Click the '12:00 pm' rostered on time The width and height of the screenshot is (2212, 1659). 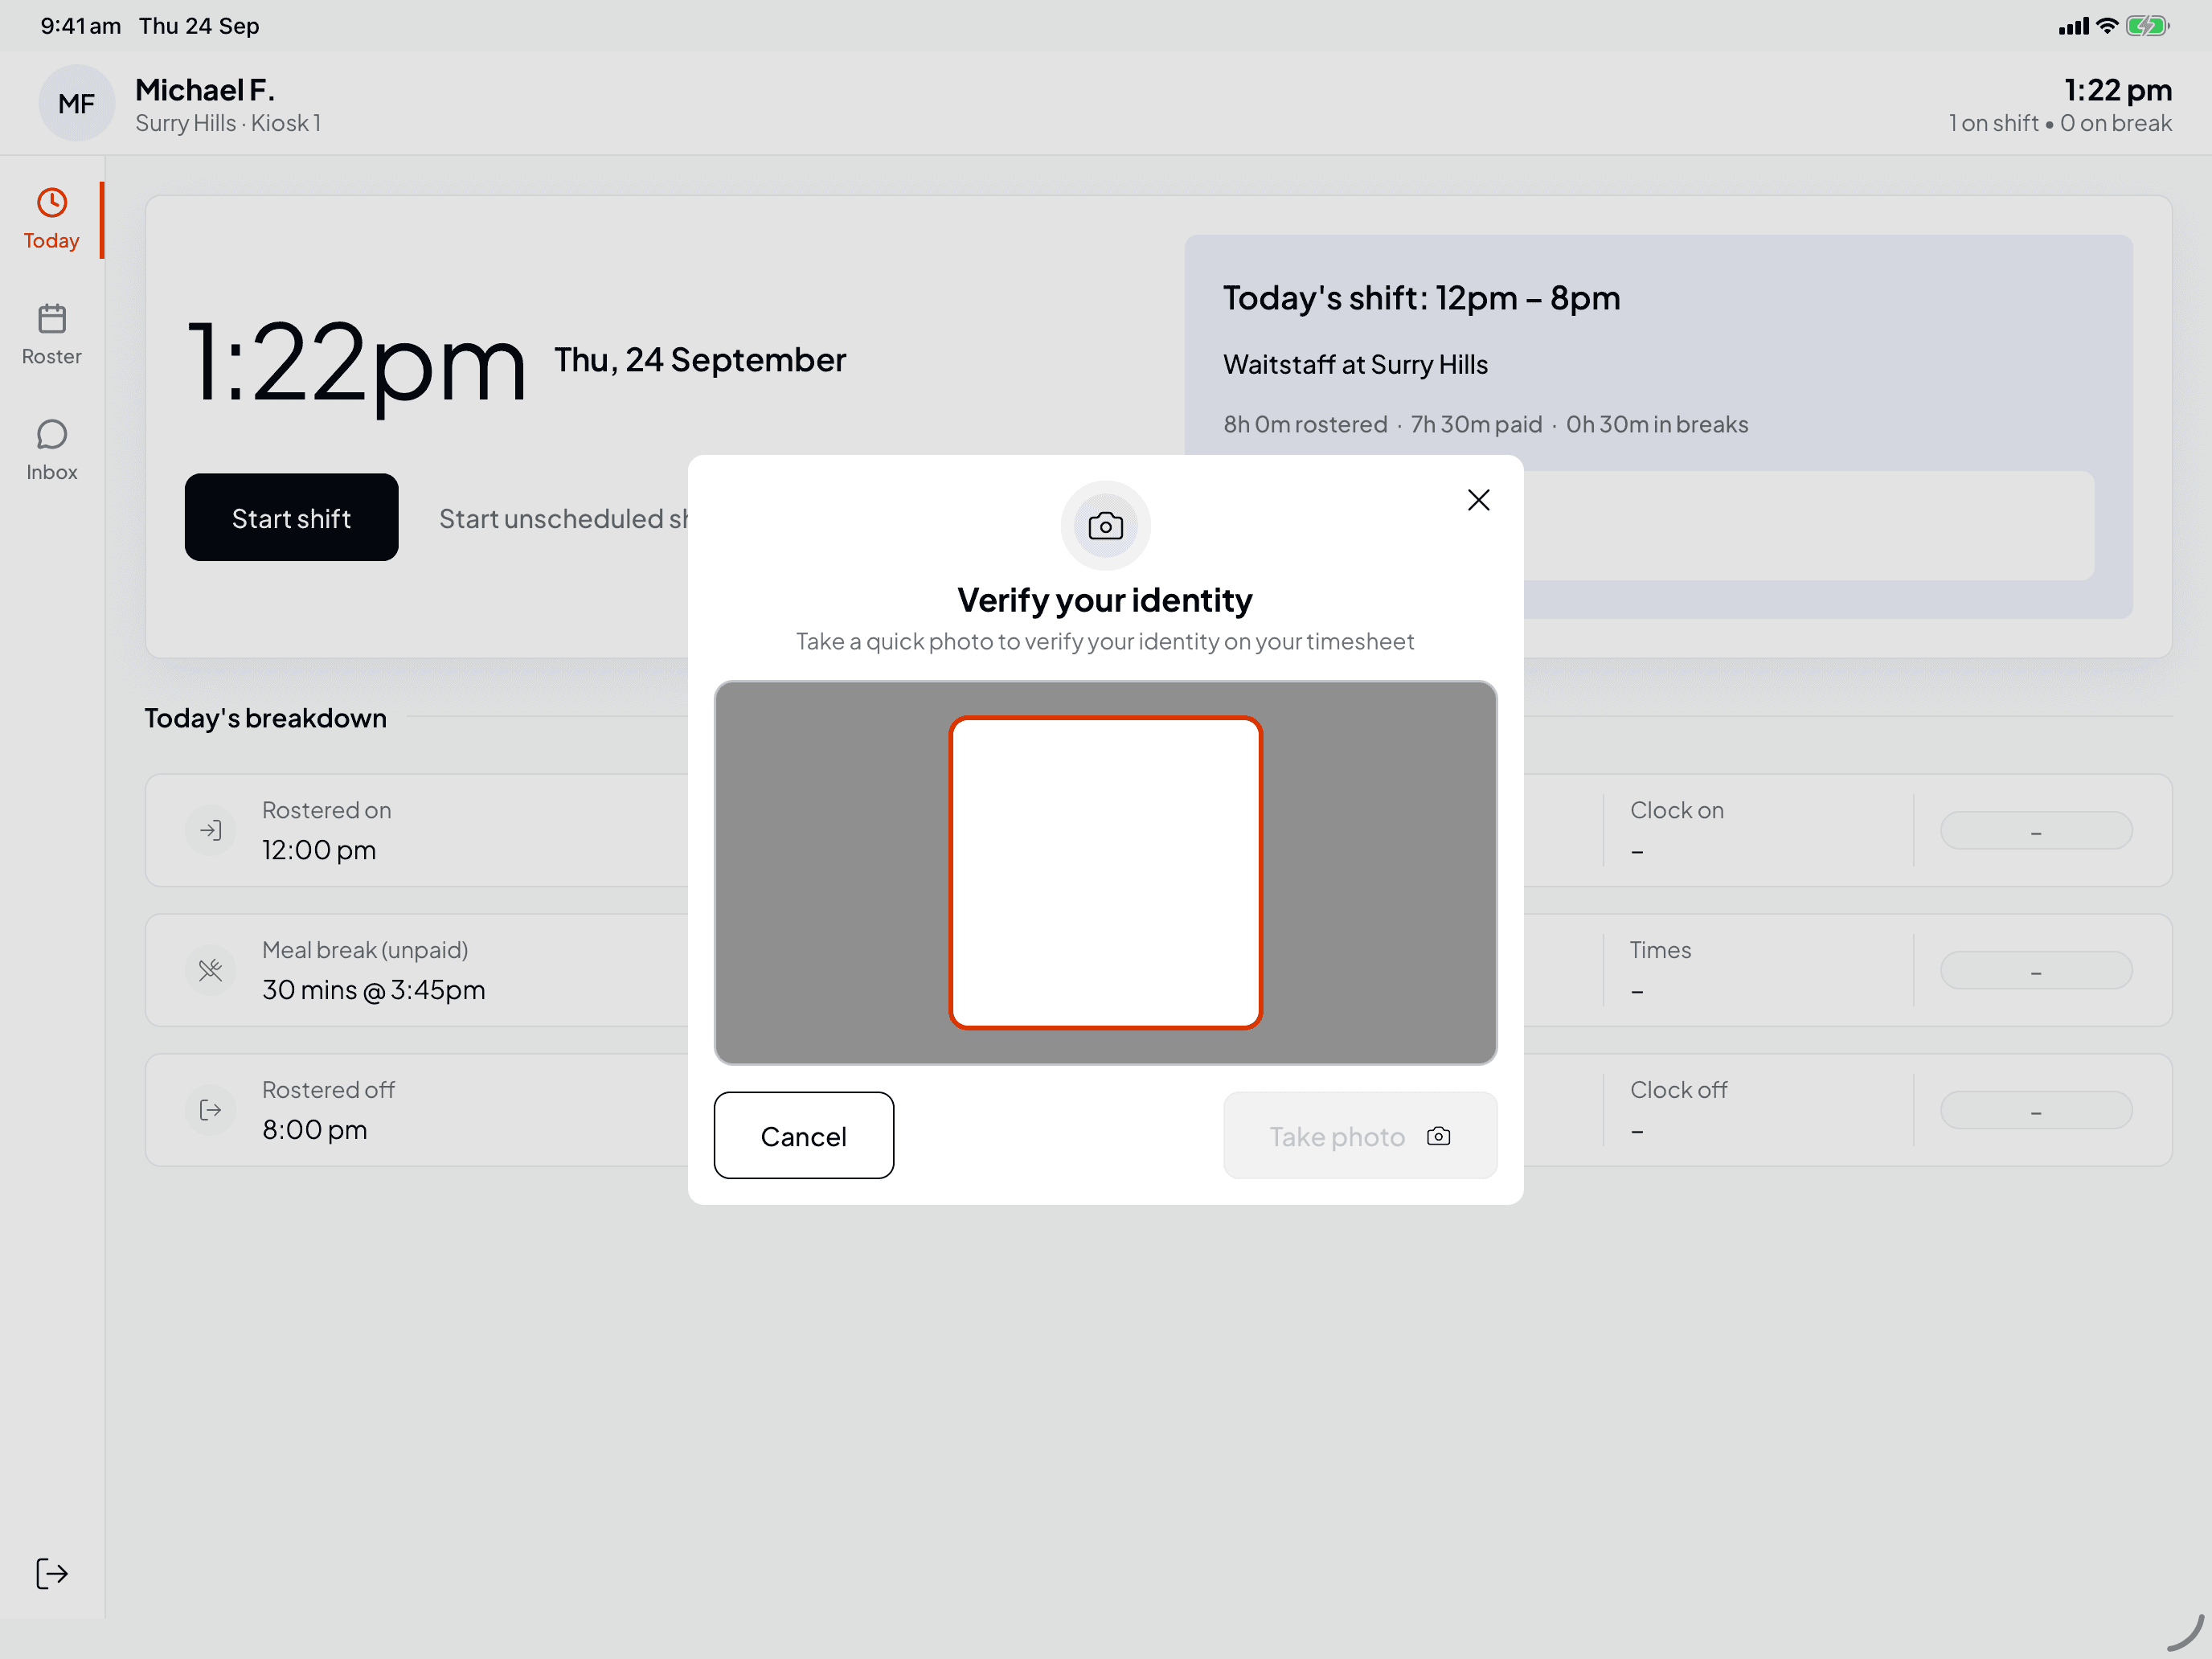click(x=319, y=850)
